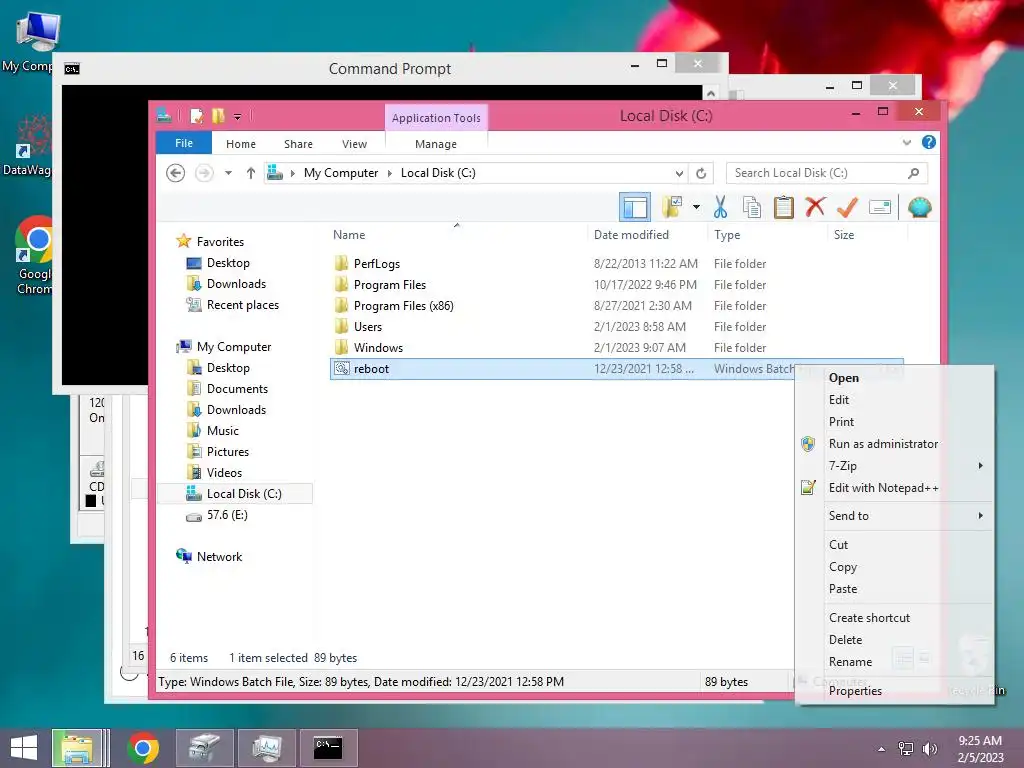Image resolution: width=1024 pixels, height=768 pixels.
Task: Switch to the View ribbon tab
Action: 354,144
